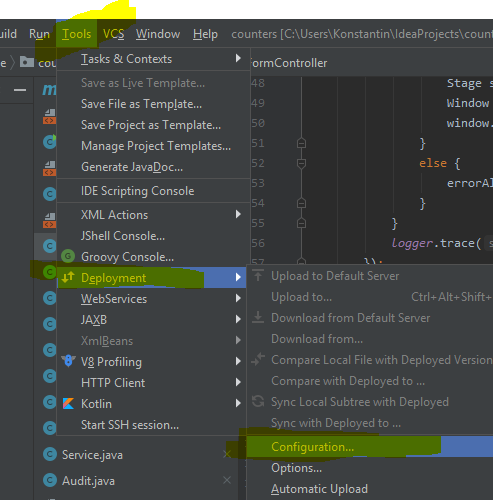Click logger.trace call in editor
The height and width of the screenshot is (500, 493).
point(437,243)
